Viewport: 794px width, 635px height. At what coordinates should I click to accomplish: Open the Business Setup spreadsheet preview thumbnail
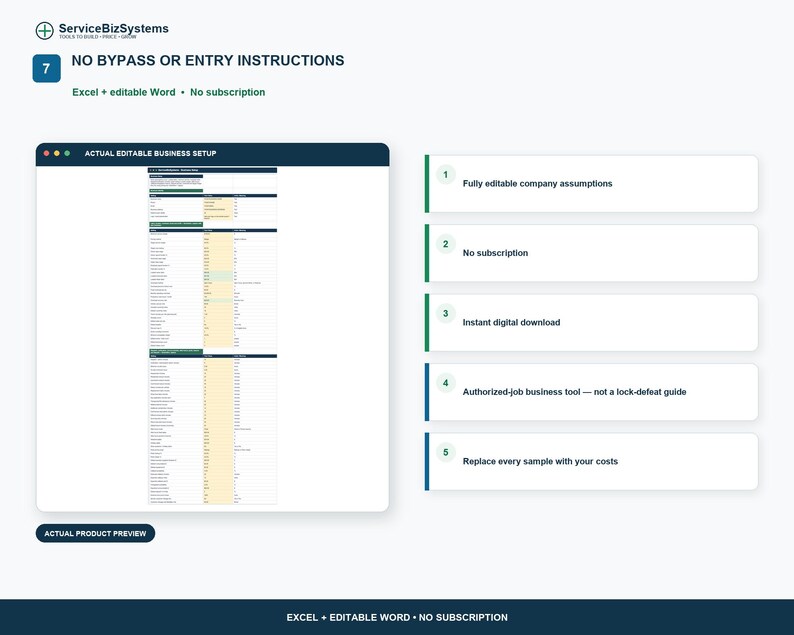tap(213, 336)
